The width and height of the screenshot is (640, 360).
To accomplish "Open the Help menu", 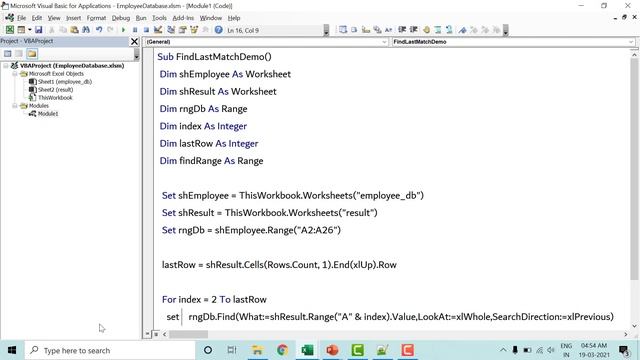I will click(x=234, y=18).
